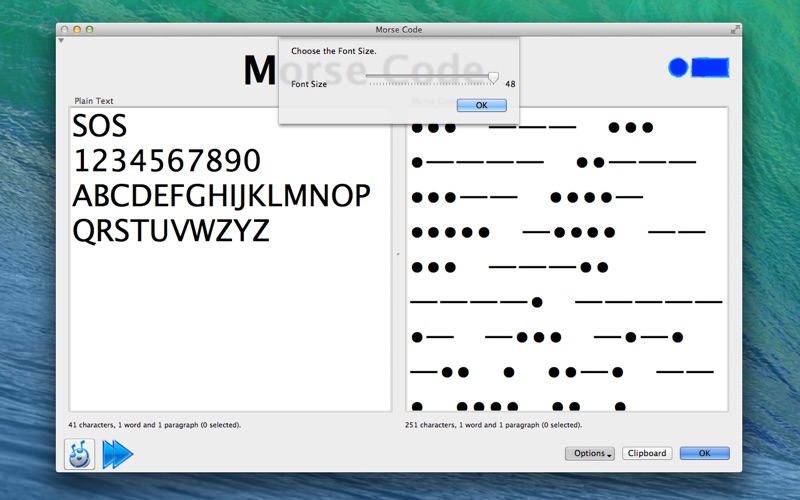800x500 pixels.
Task: Click the Morse Code window title text
Action: tap(399, 29)
